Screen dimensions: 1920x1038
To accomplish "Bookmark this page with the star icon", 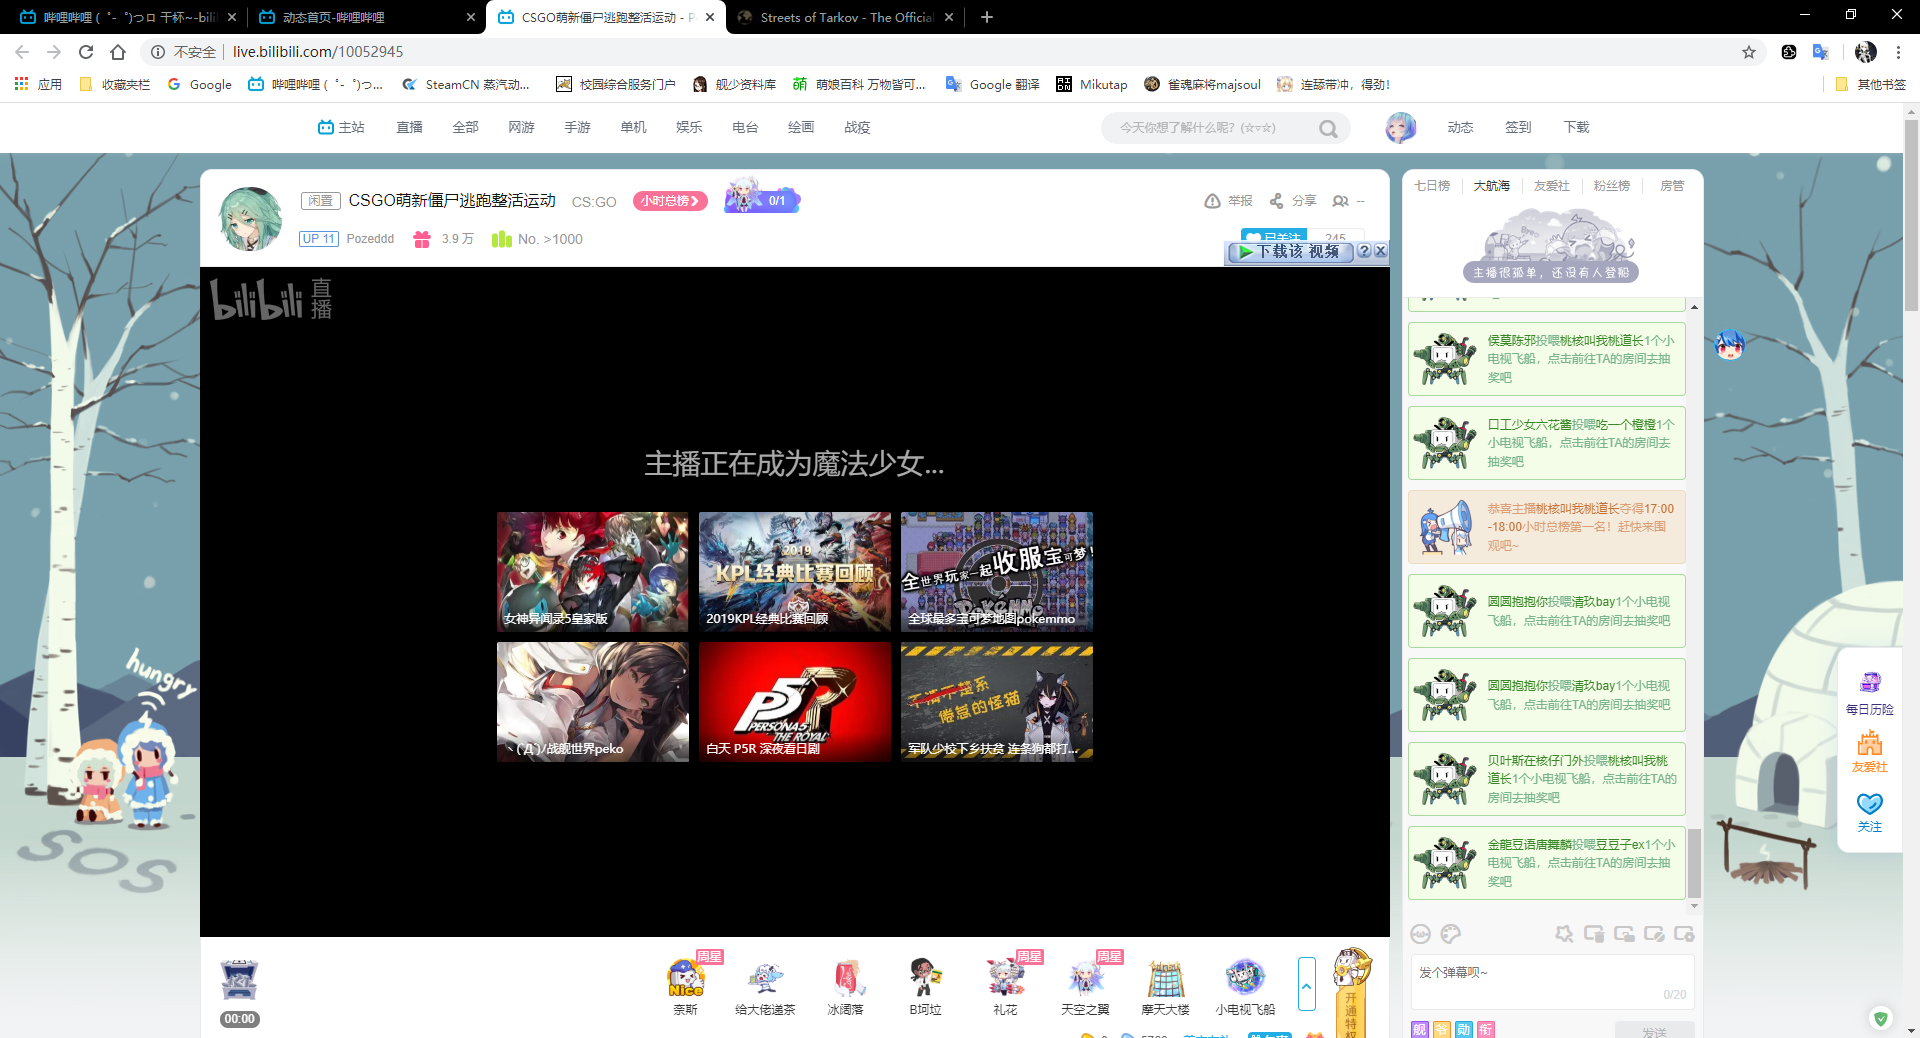I will [x=1749, y=52].
